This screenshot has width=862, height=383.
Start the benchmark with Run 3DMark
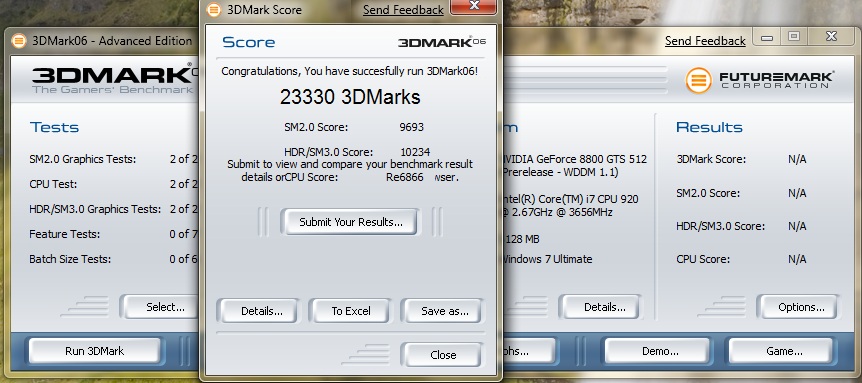click(95, 351)
